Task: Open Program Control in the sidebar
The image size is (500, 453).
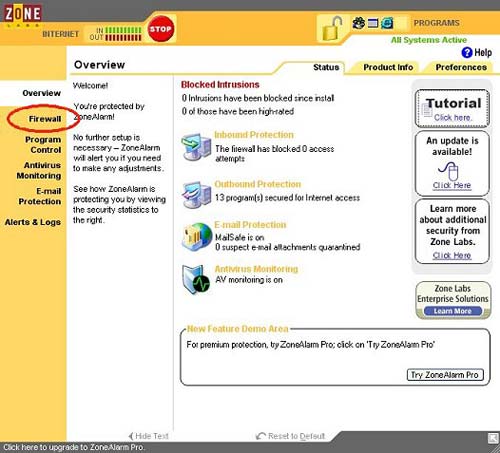Action: (x=43, y=145)
